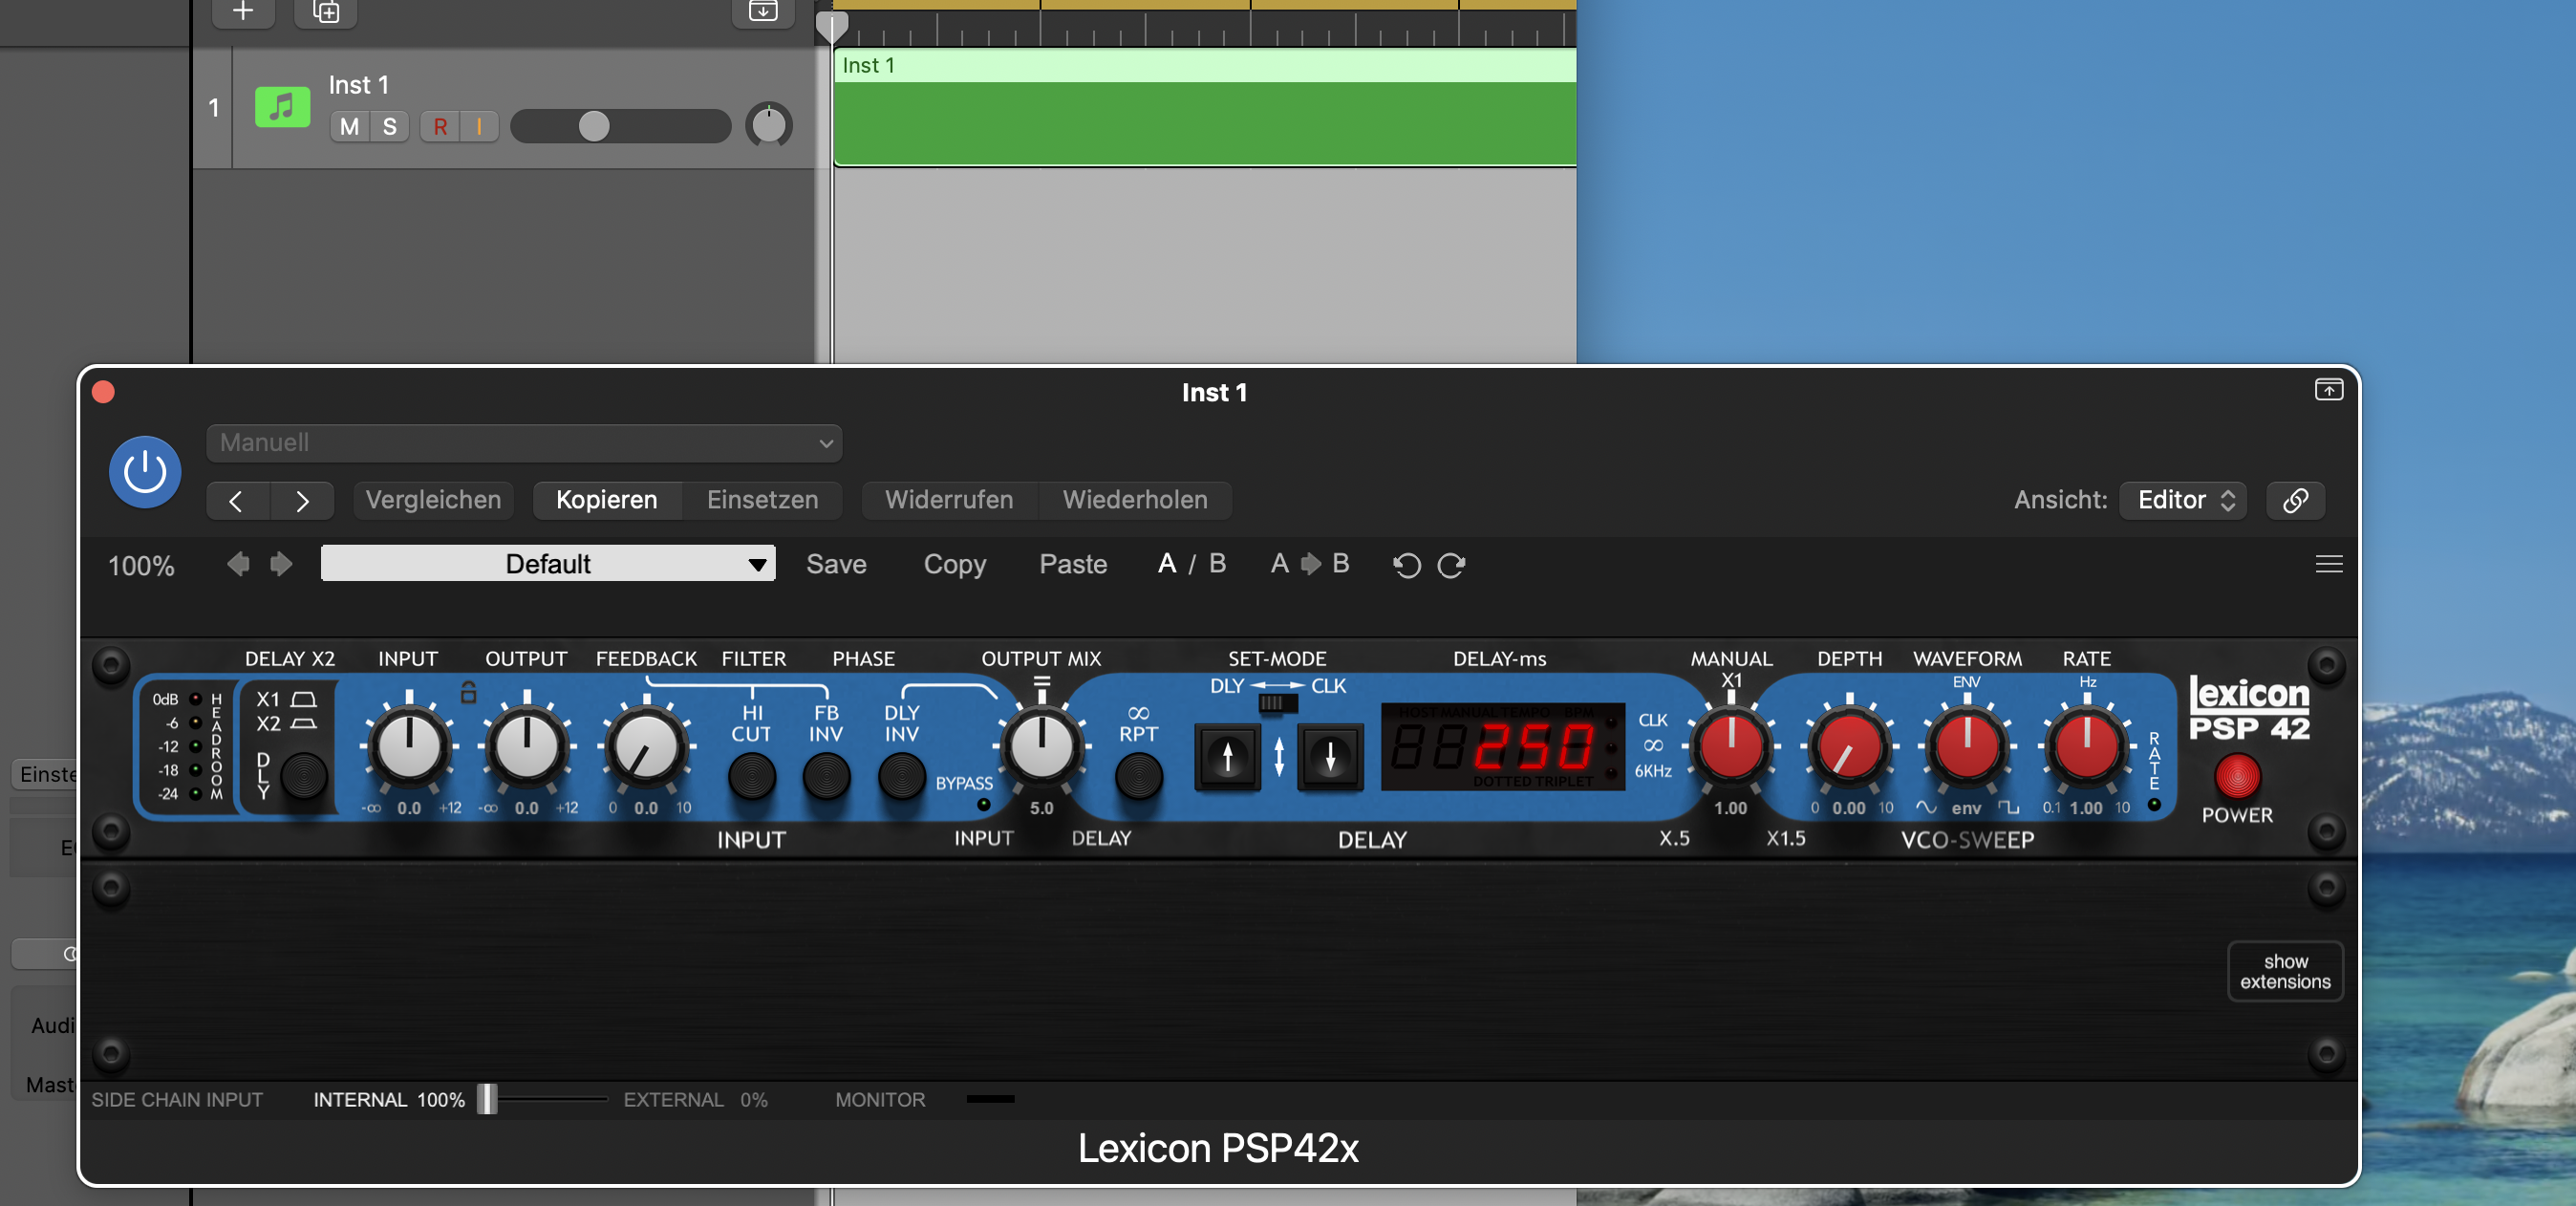This screenshot has width=2576, height=1206.
Task: Solo the Inst 1 track
Action: coord(390,127)
